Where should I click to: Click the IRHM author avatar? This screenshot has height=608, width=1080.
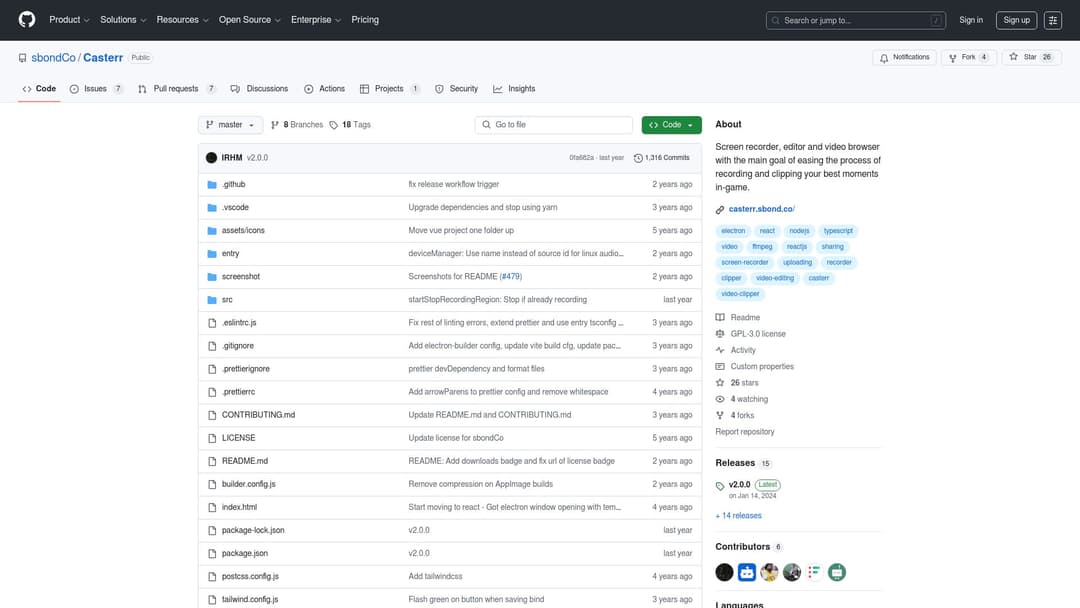coord(211,158)
